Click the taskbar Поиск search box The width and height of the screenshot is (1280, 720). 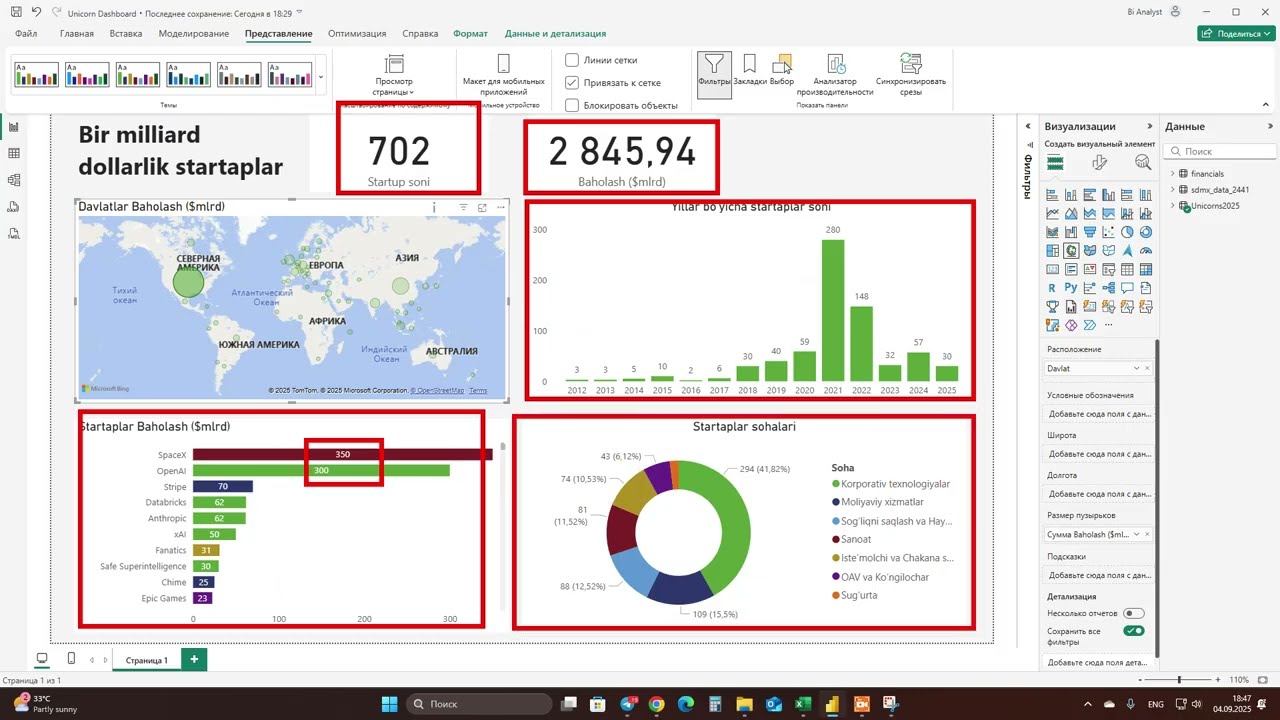click(x=478, y=704)
